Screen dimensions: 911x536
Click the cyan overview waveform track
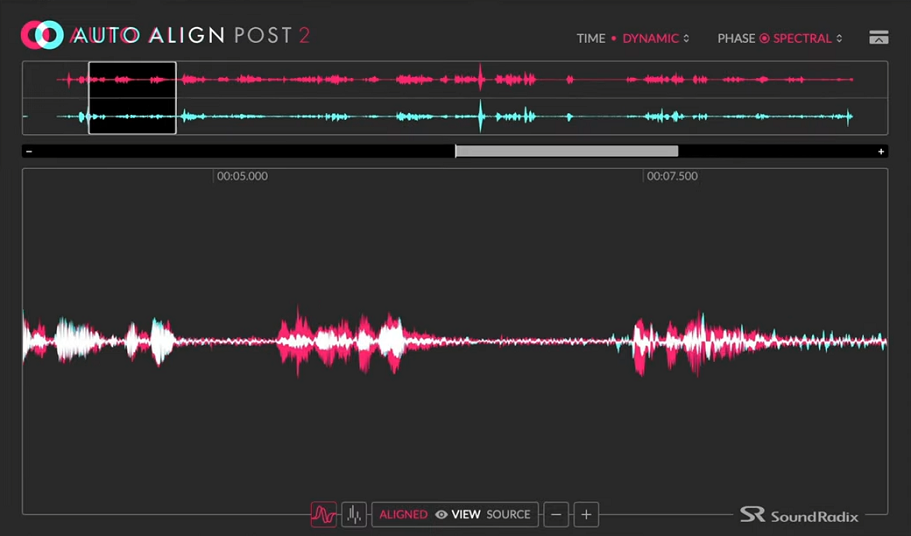[455, 117]
